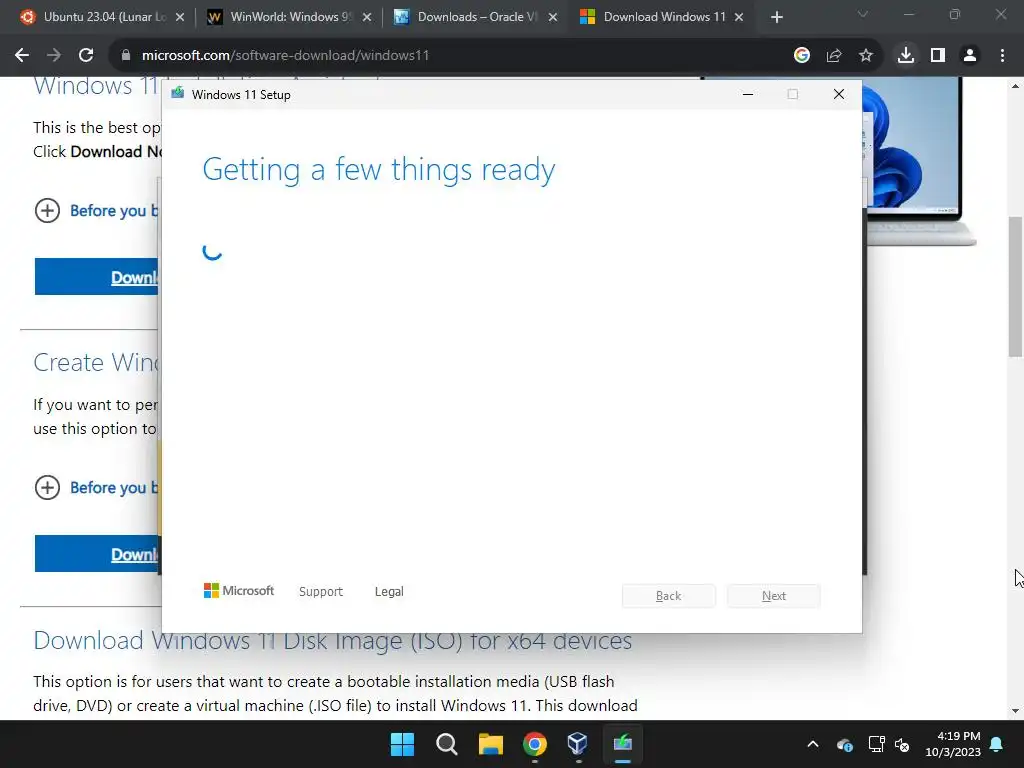This screenshot has width=1024, height=768.
Task: Open taskbar Search
Action: [x=447, y=744]
